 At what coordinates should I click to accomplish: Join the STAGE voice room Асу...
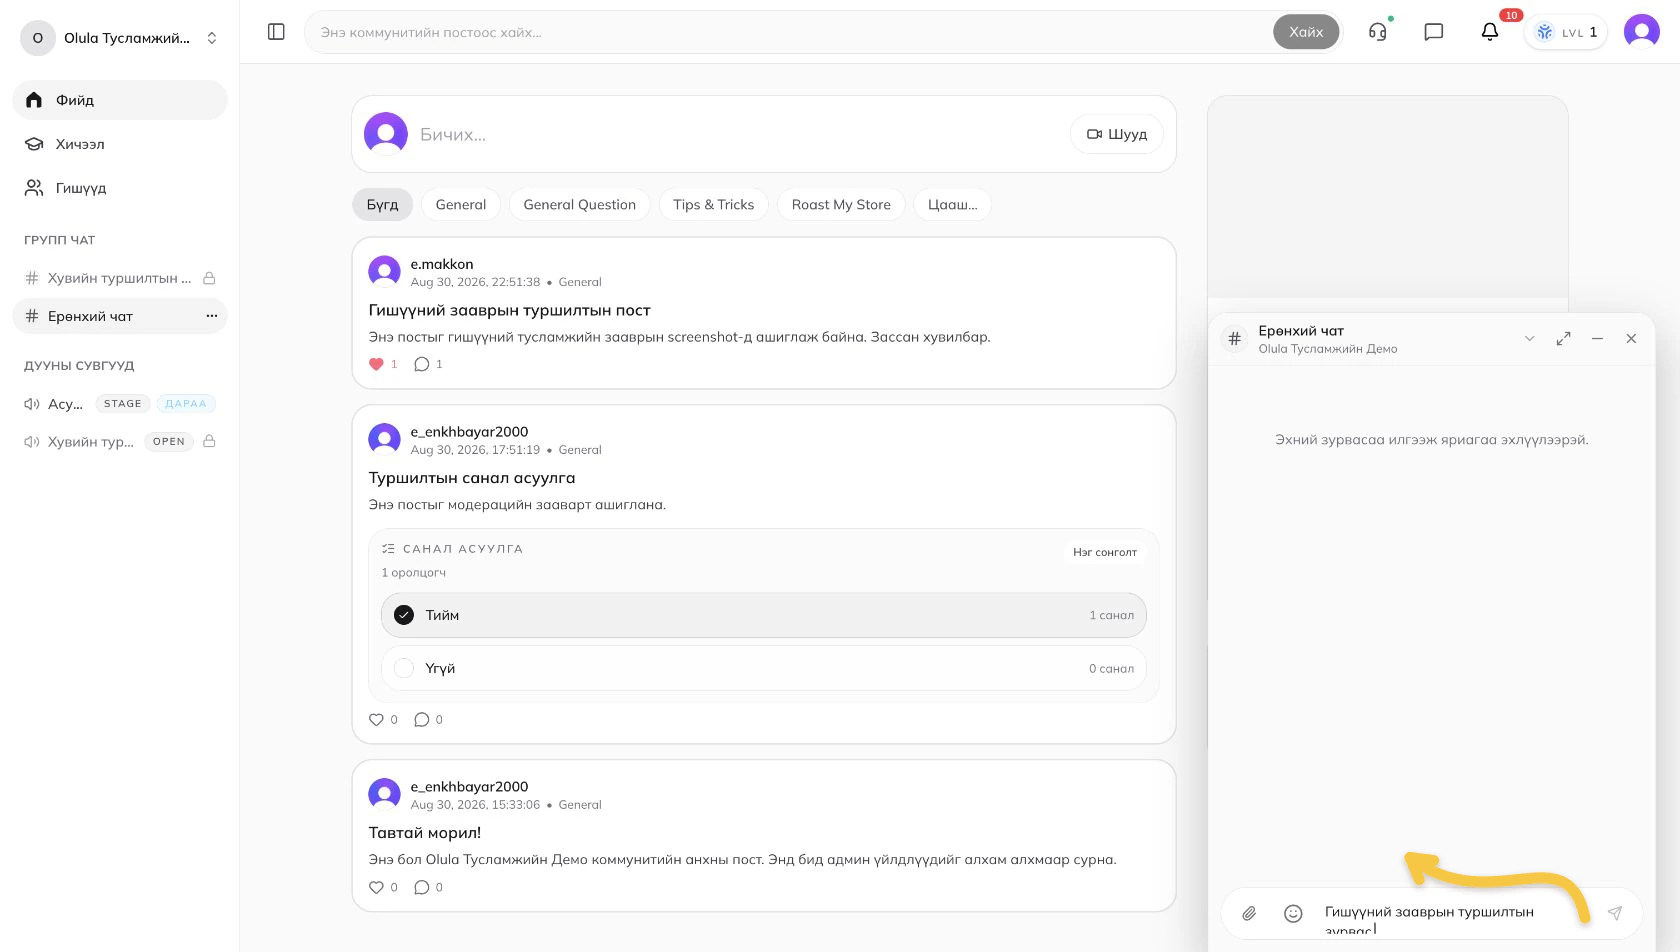120,404
